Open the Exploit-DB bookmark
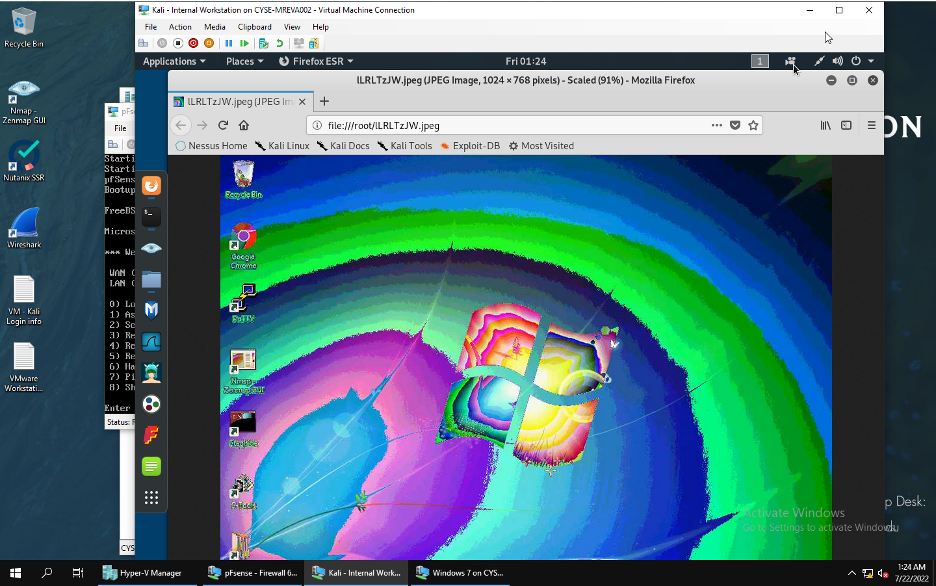The width and height of the screenshot is (936, 586). click(x=470, y=146)
